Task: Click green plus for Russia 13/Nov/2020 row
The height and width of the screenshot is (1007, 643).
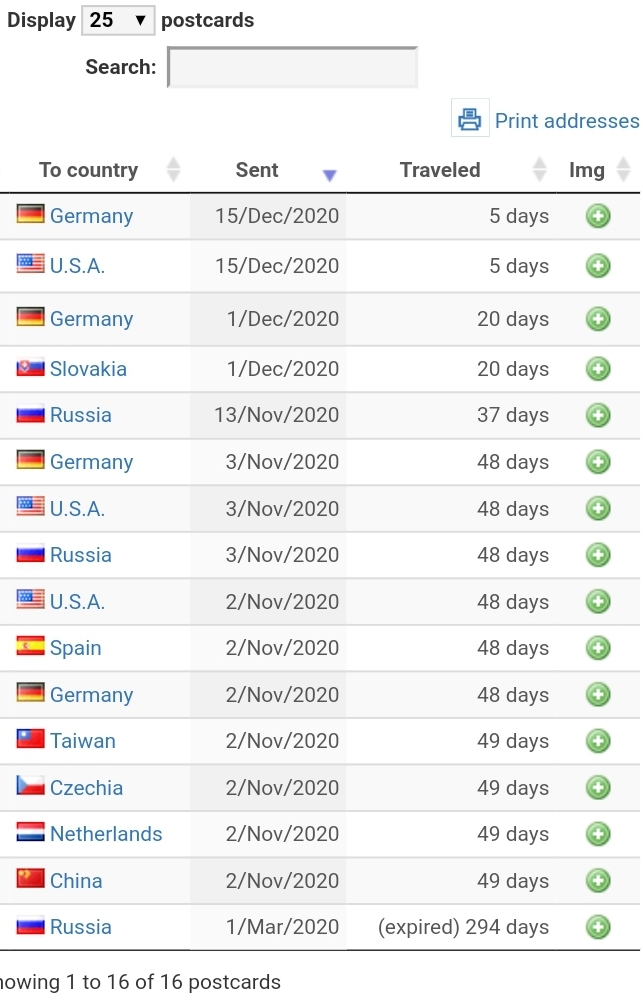Action: pos(597,415)
